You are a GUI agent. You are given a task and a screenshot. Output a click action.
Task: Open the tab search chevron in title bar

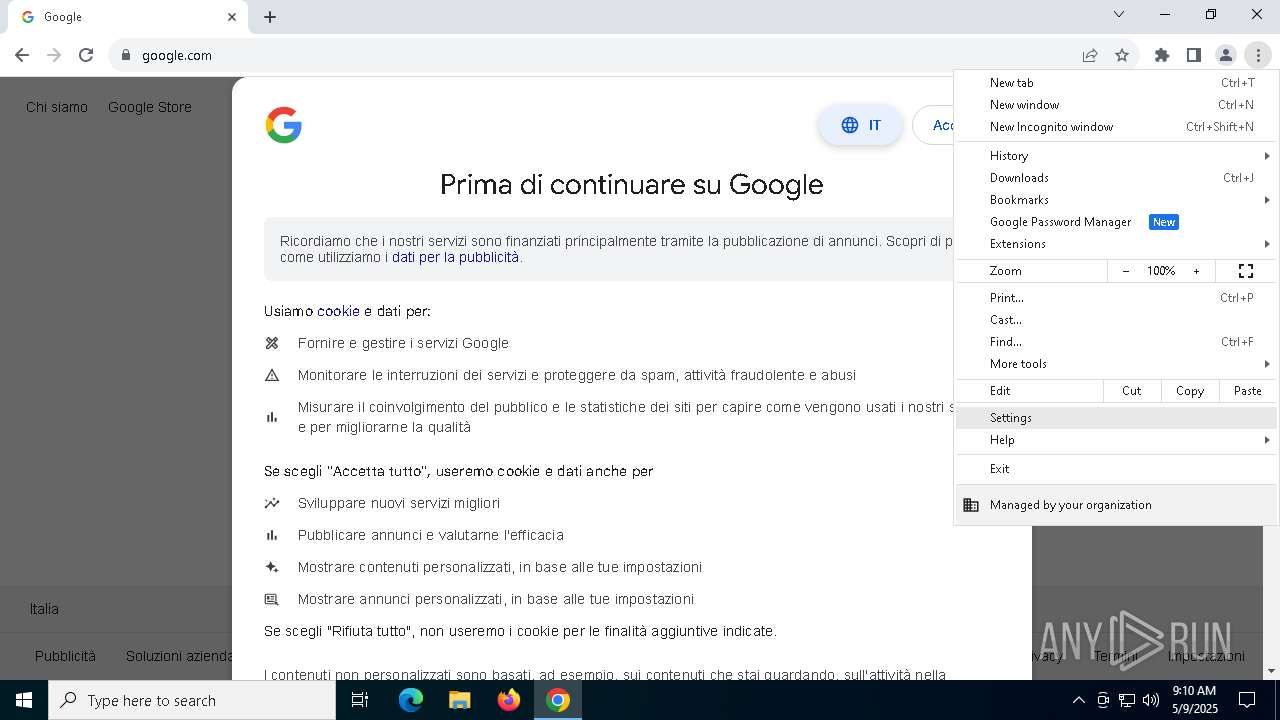coord(1119,14)
